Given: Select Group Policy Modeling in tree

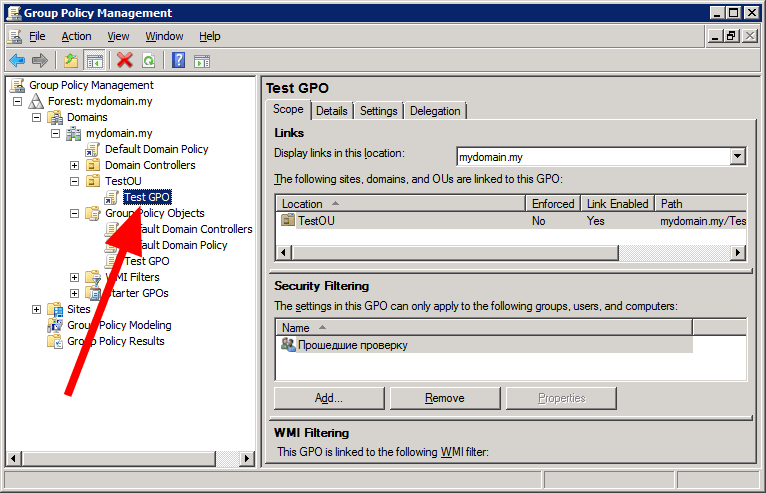Looking at the screenshot, I should pyautogui.click(x=119, y=325).
